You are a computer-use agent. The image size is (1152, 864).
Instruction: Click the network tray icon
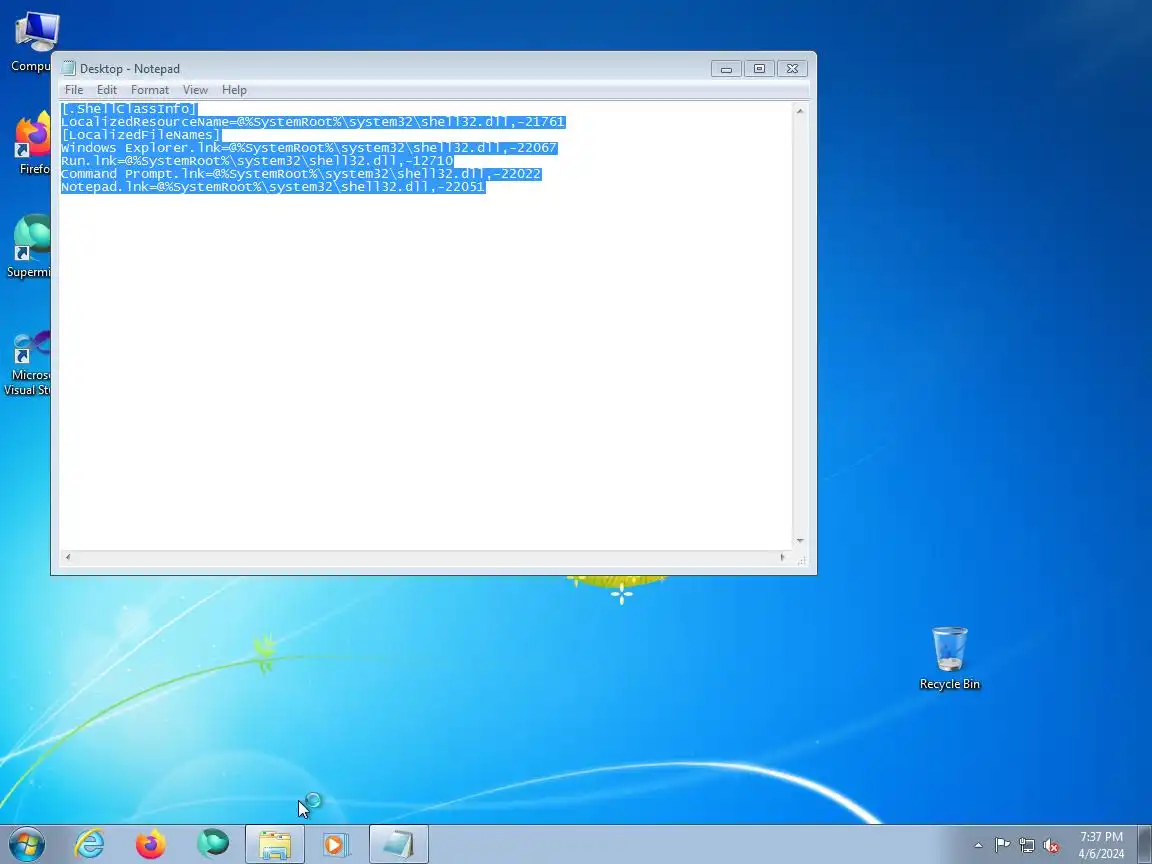coord(1027,846)
